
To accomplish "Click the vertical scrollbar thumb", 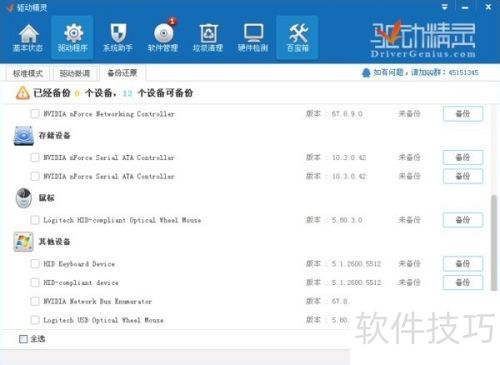I will coord(494,243).
